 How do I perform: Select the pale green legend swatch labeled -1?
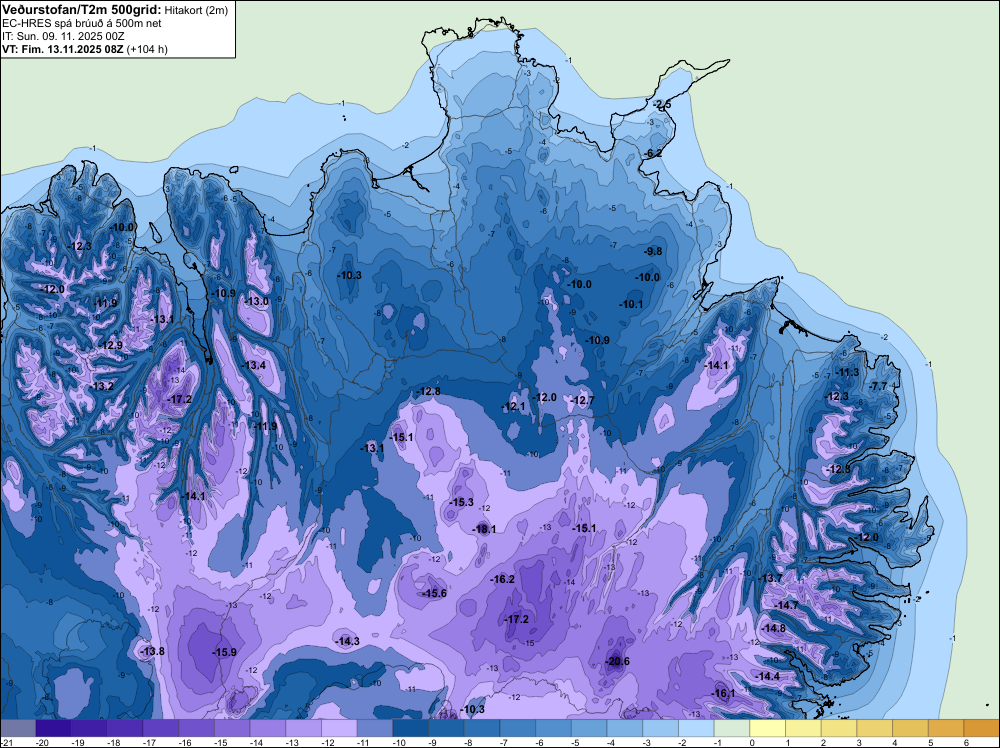(732, 728)
